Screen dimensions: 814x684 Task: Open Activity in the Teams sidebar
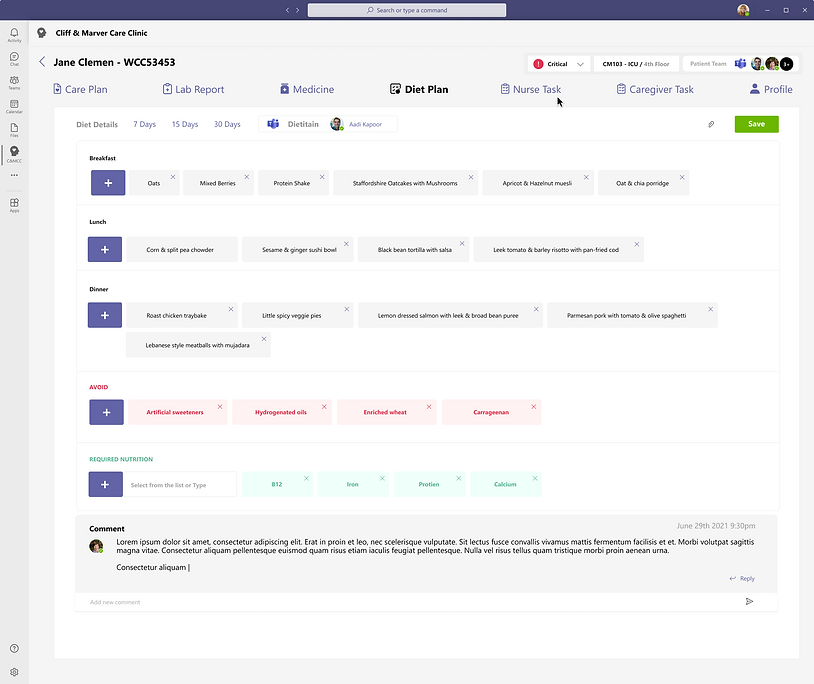tap(14, 35)
